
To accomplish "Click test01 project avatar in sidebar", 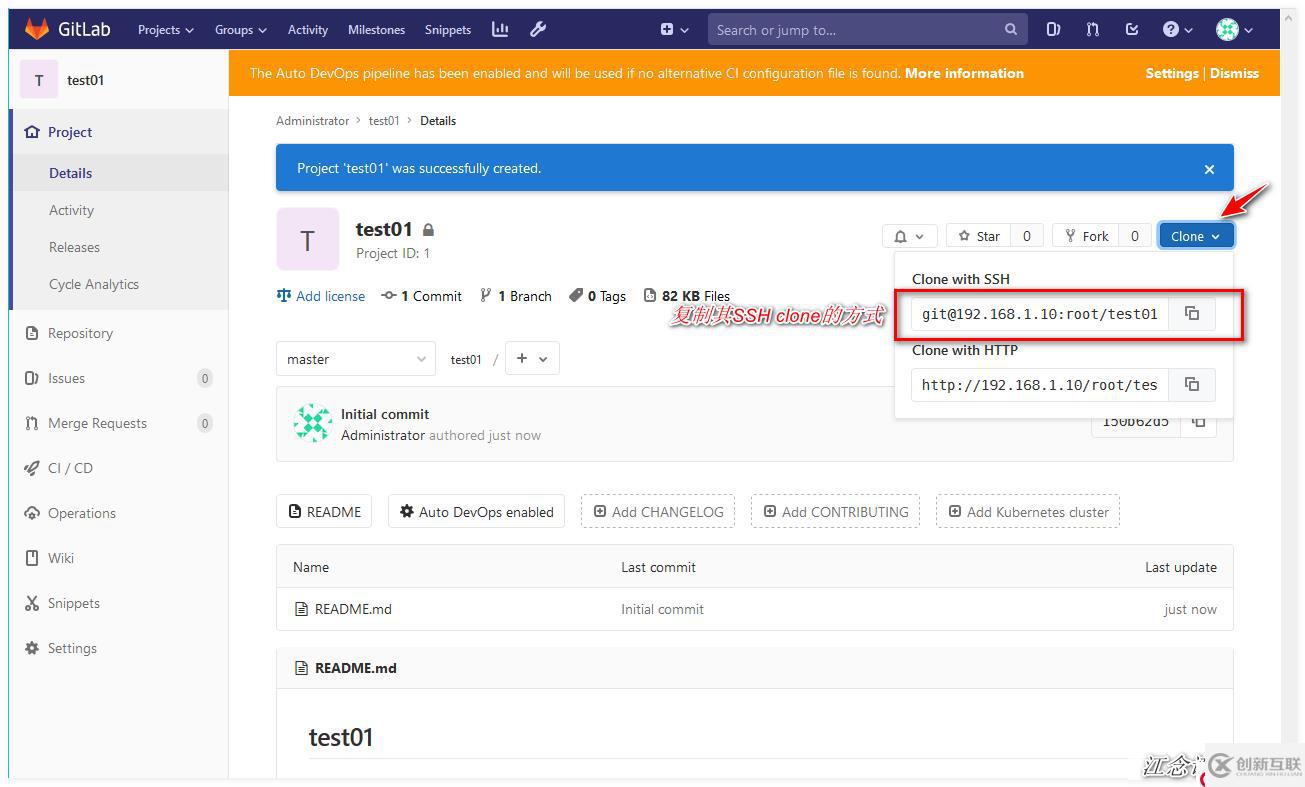I will (x=39, y=80).
